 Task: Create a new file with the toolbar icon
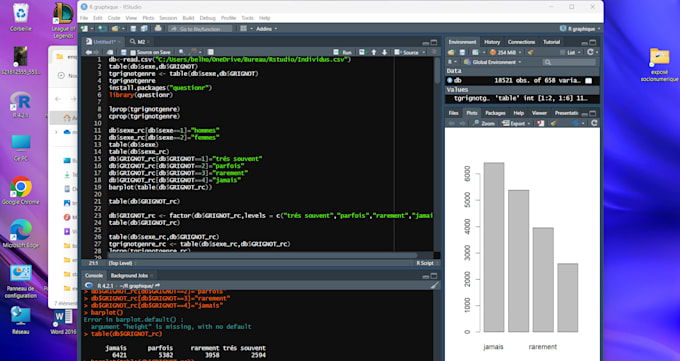click(85, 29)
